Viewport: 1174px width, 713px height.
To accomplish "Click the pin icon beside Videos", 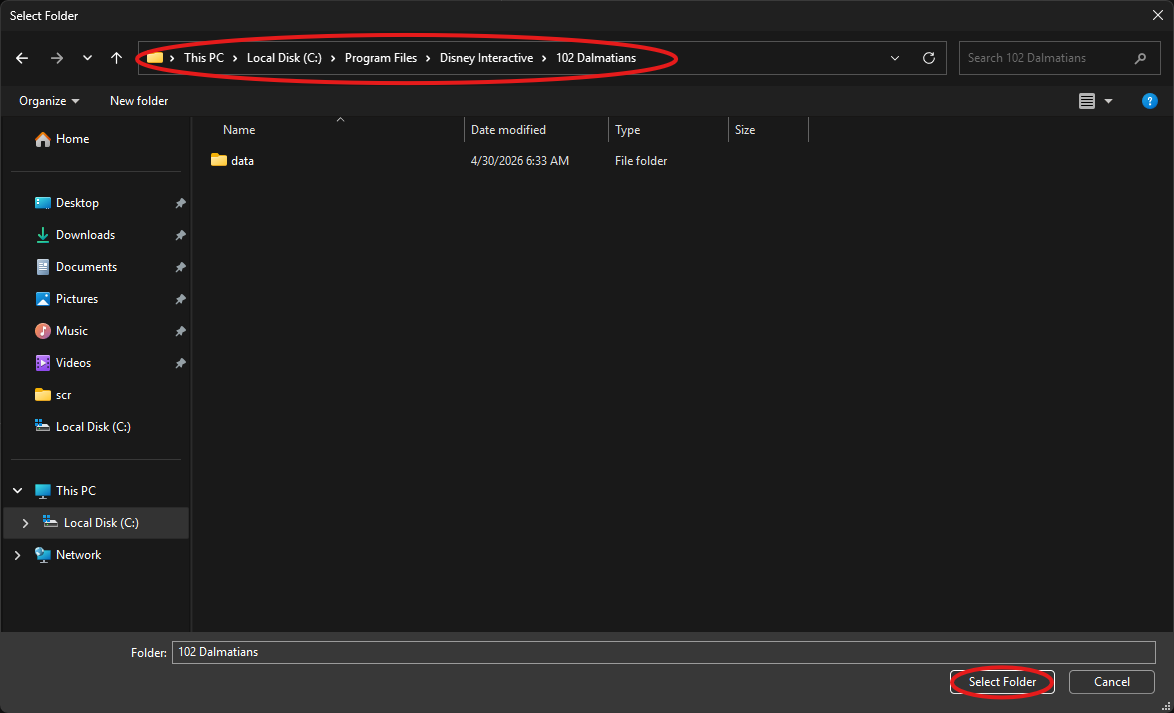I will [180, 362].
